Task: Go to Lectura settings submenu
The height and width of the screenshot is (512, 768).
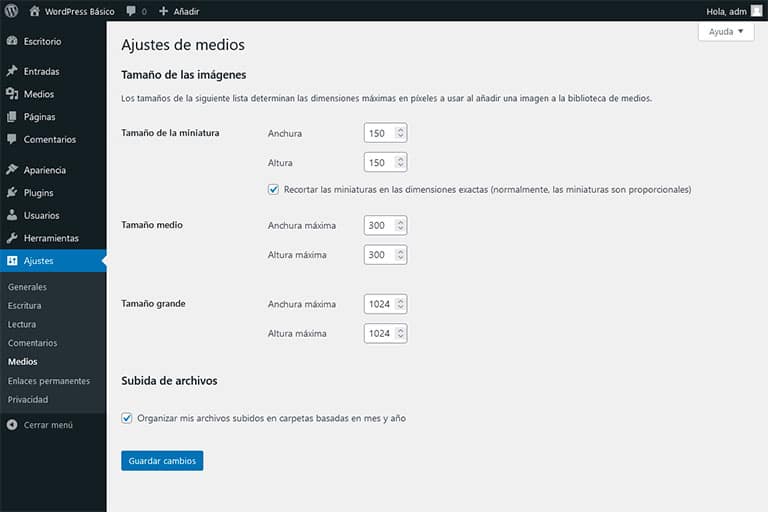Action: tap(22, 324)
